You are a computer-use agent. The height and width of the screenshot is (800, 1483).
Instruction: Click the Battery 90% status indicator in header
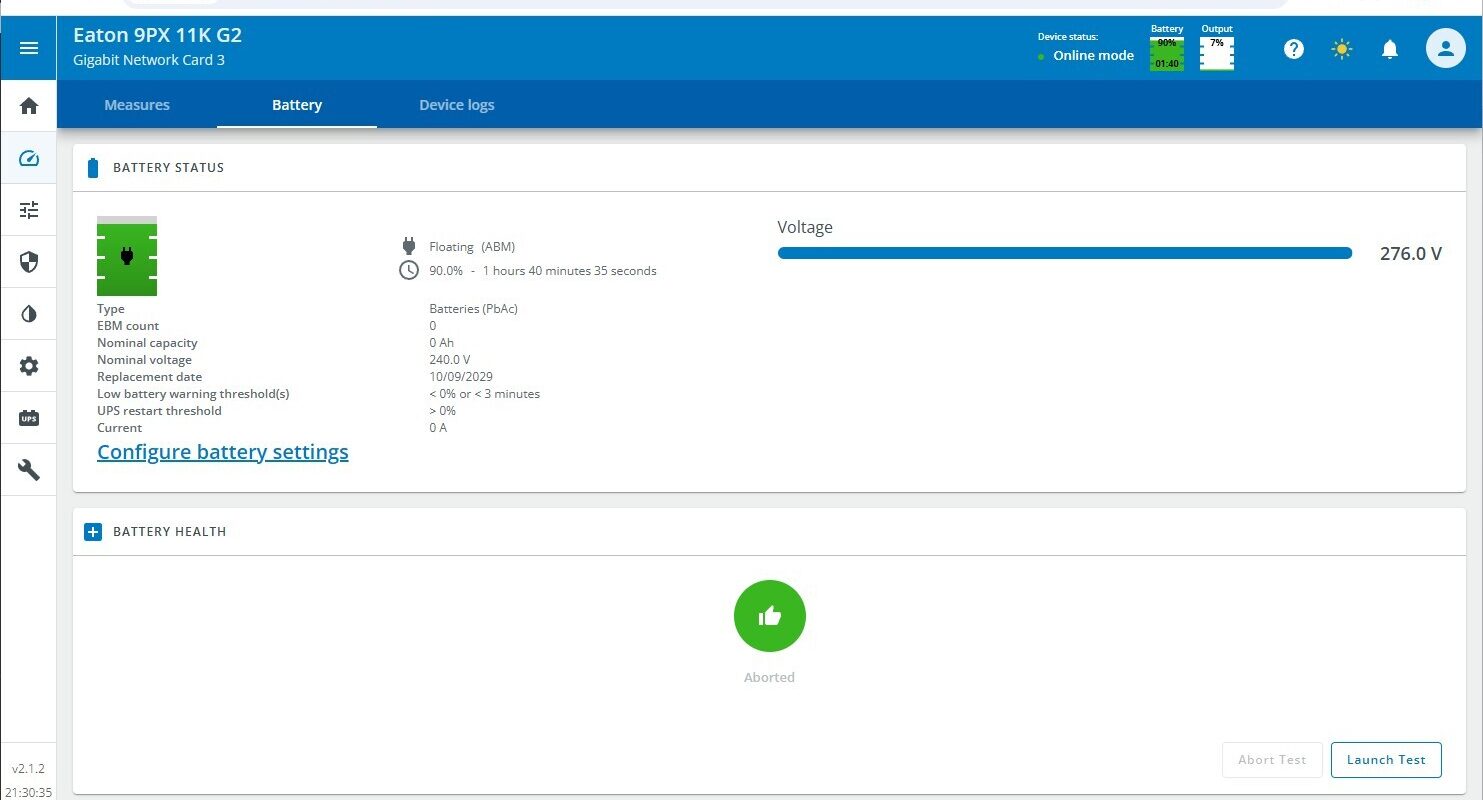(x=1167, y=53)
